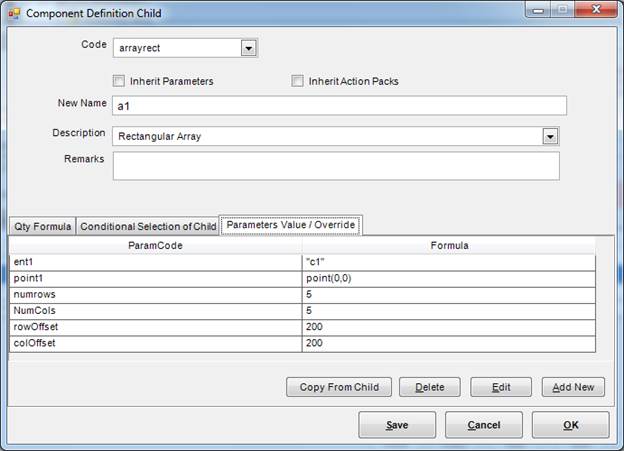Click the Edit button
The width and height of the screenshot is (624, 451).
500,387
